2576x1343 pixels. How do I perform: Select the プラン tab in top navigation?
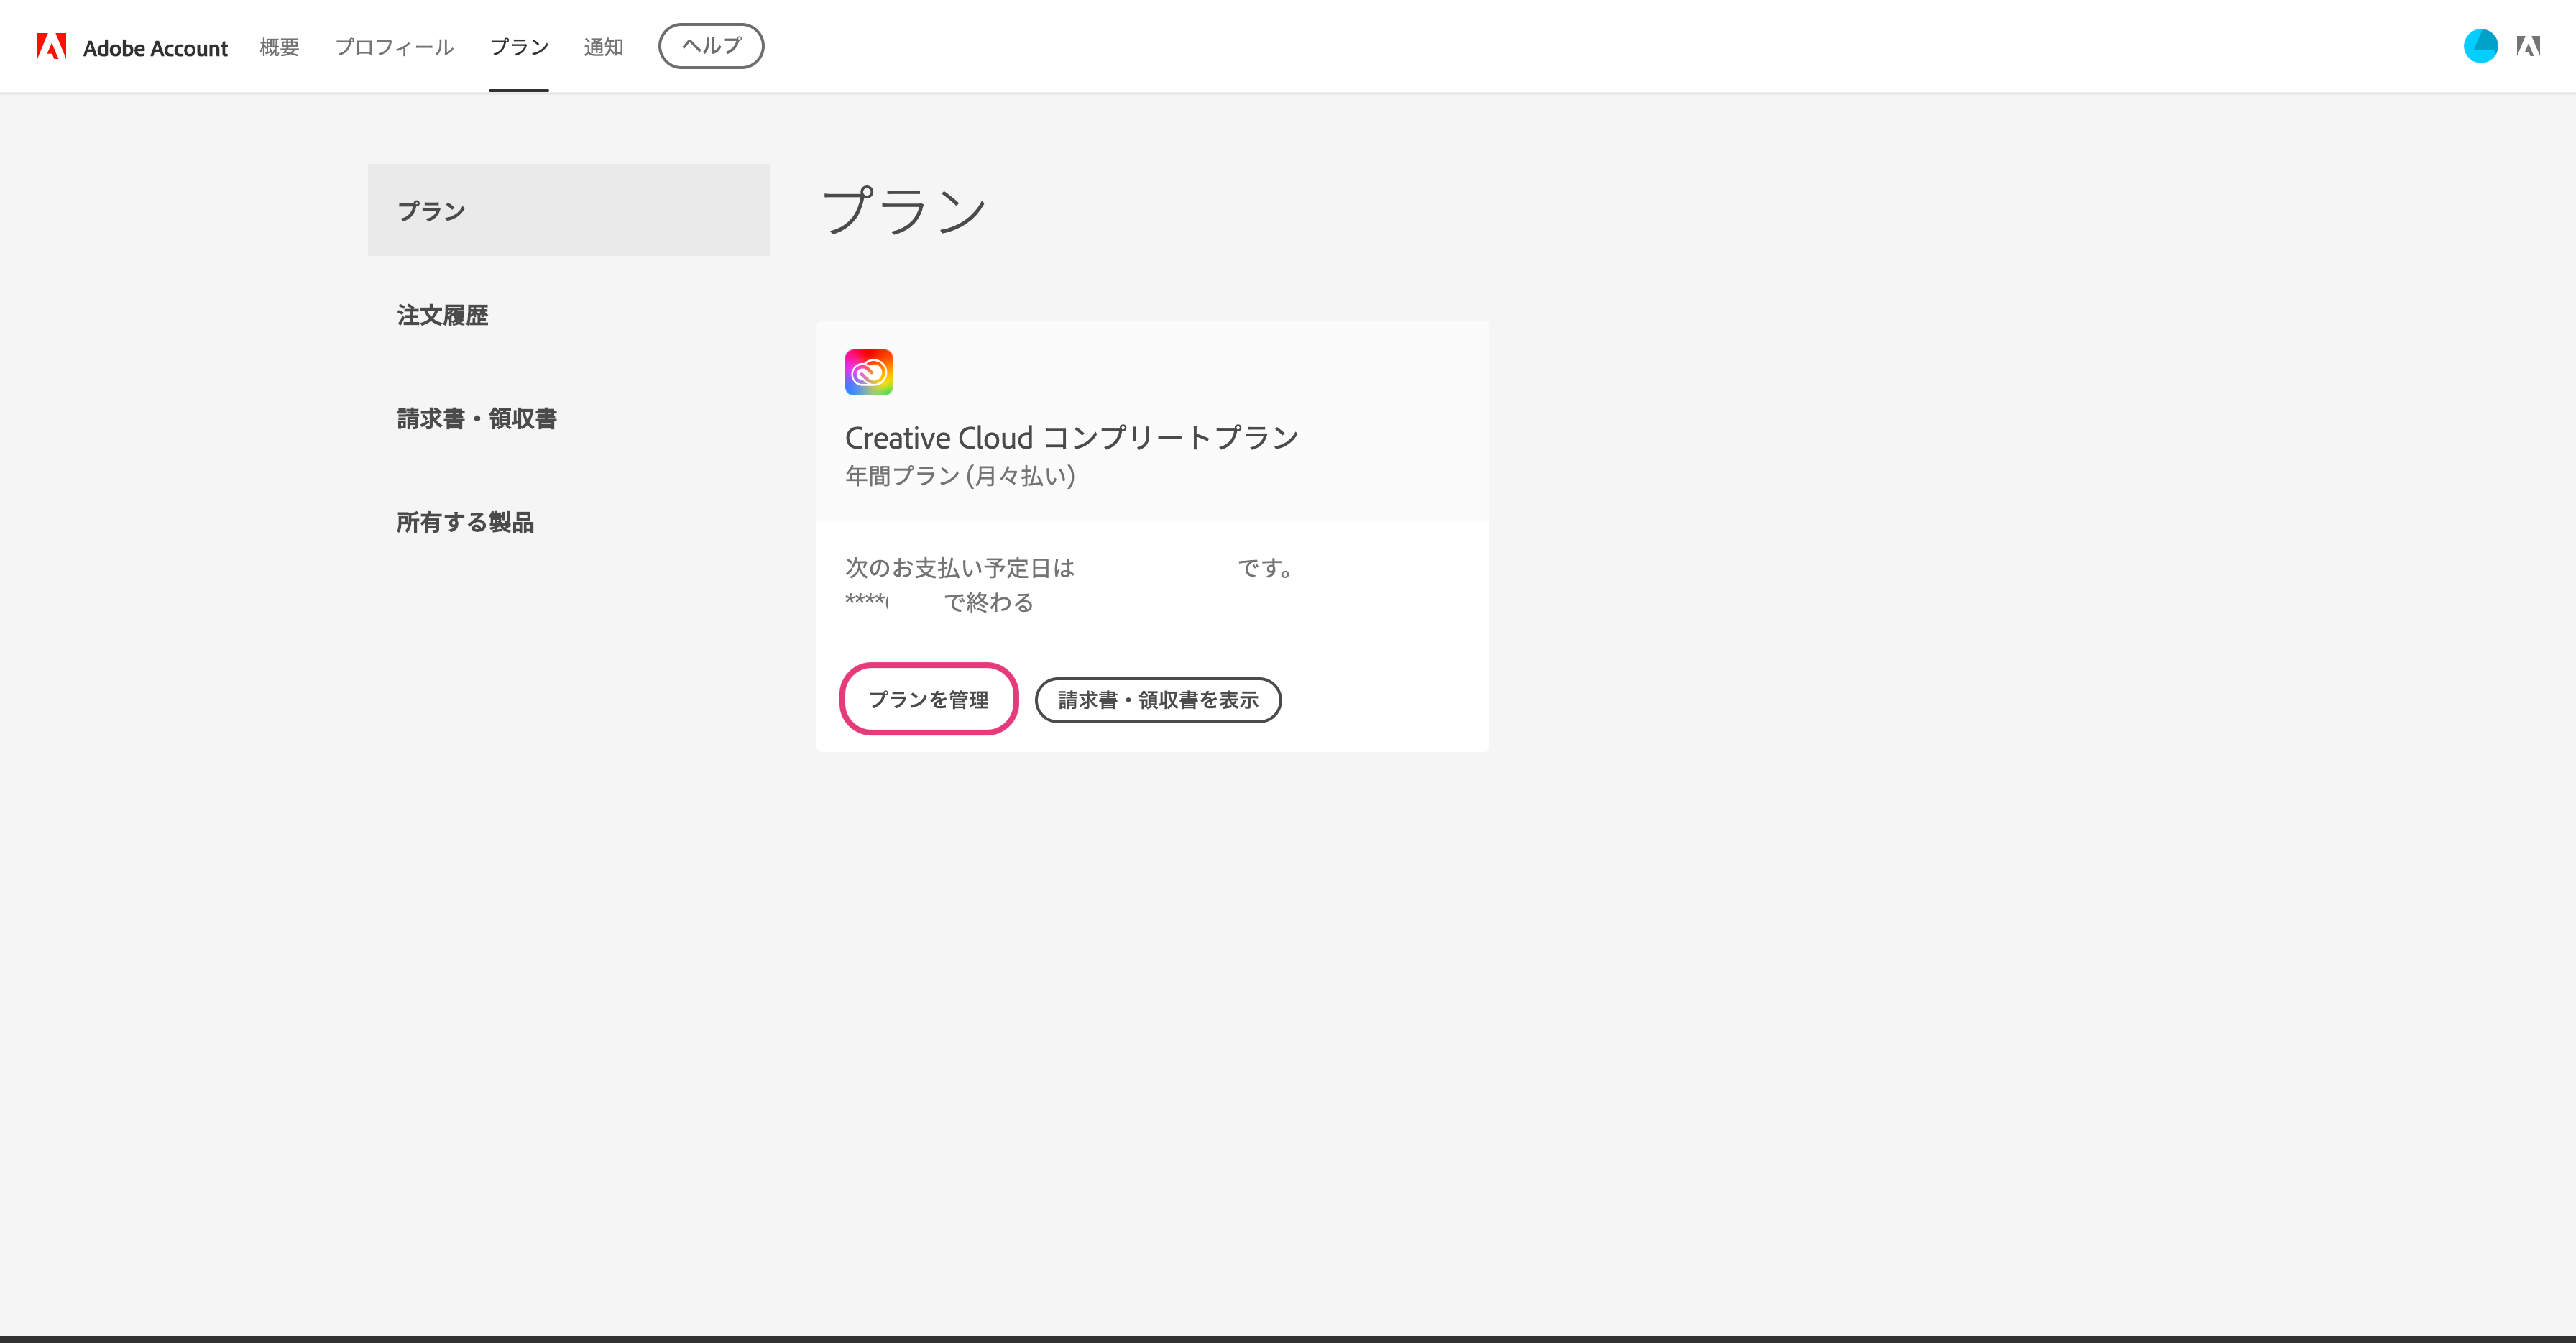pos(519,47)
